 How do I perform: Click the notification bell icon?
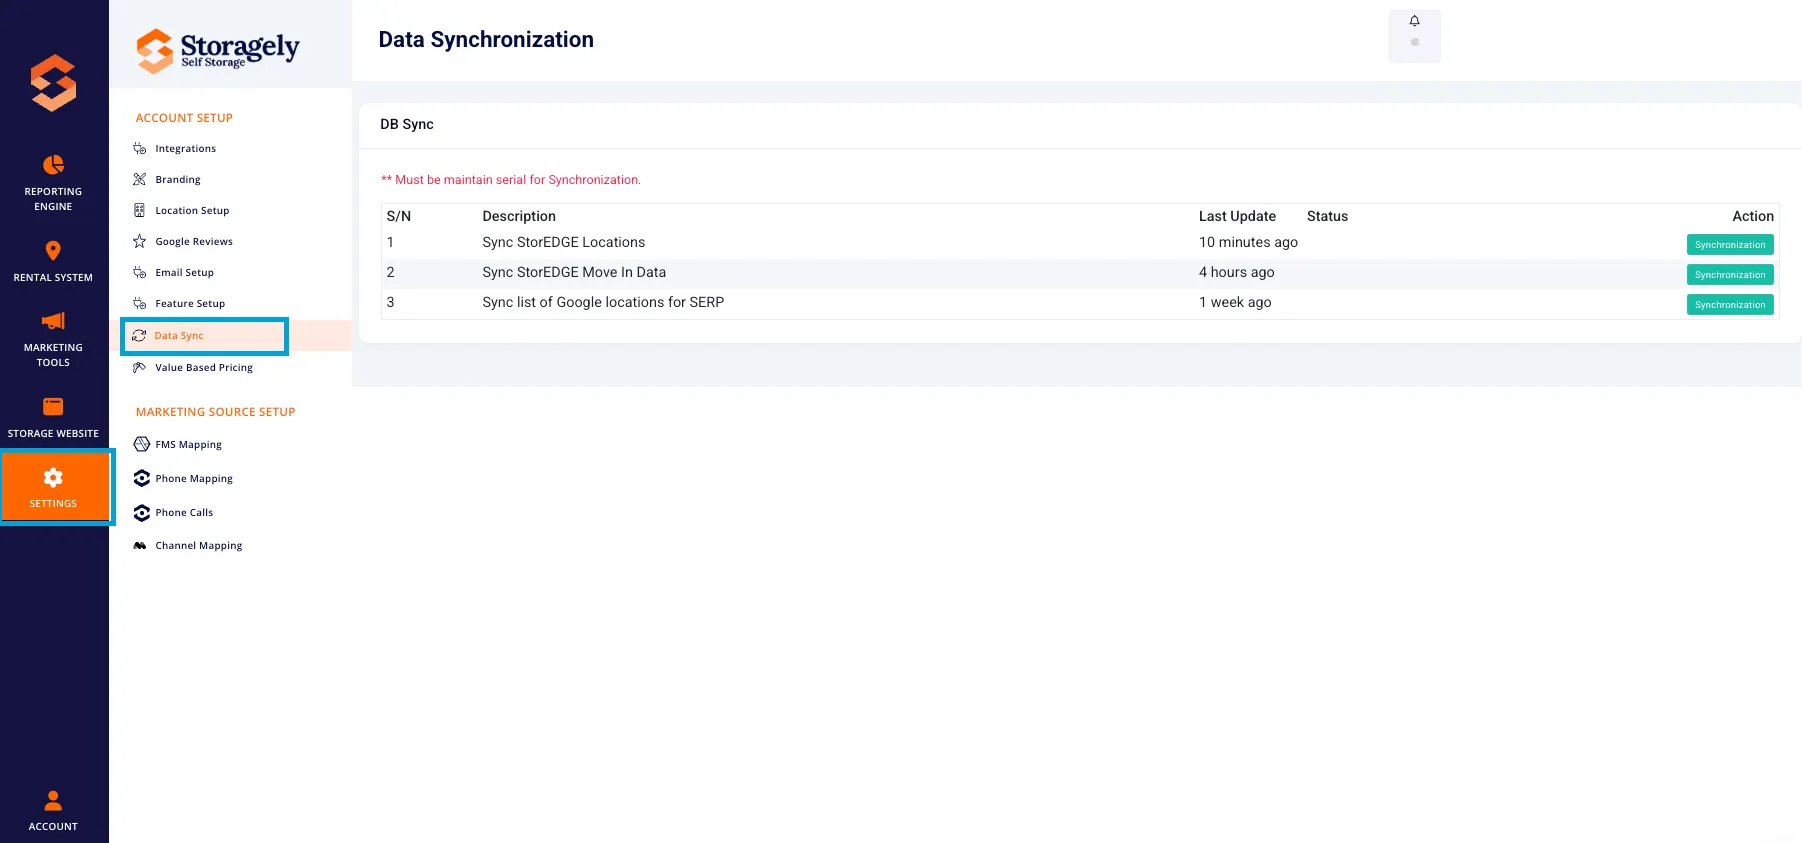click(x=1414, y=21)
